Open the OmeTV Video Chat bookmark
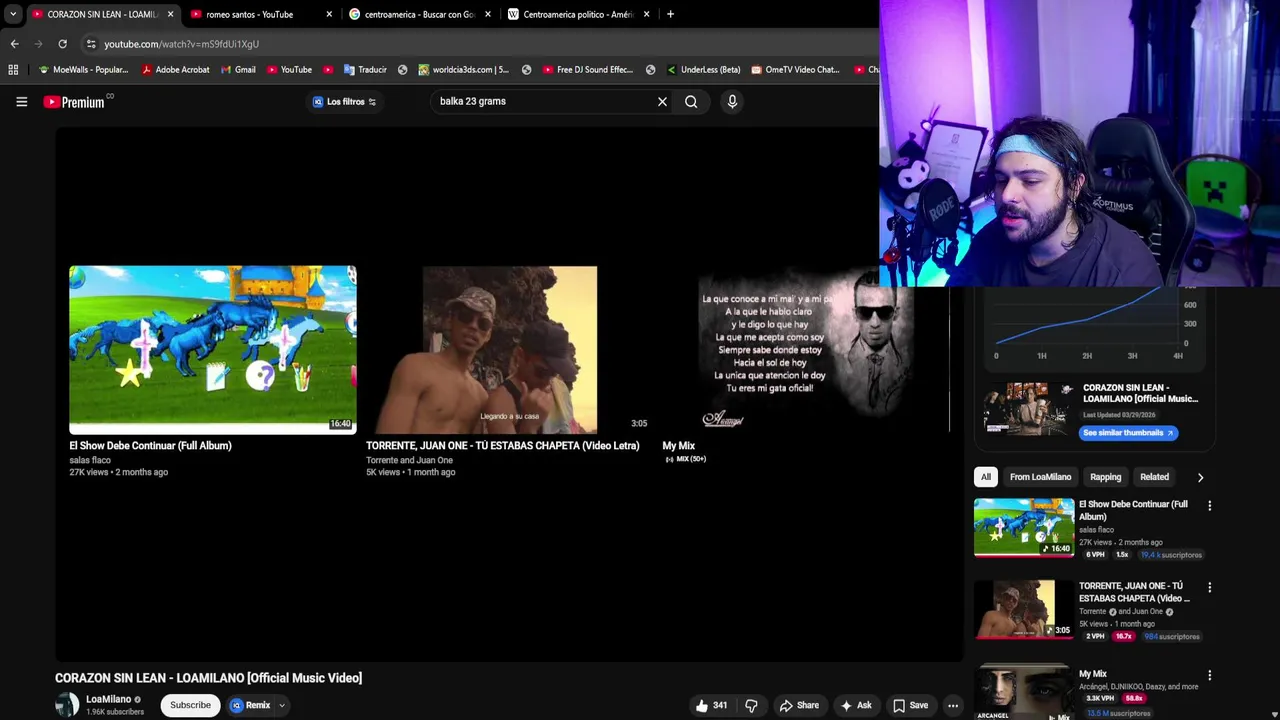Image resolution: width=1280 pixels, height=720 pixels. [795, 70]
